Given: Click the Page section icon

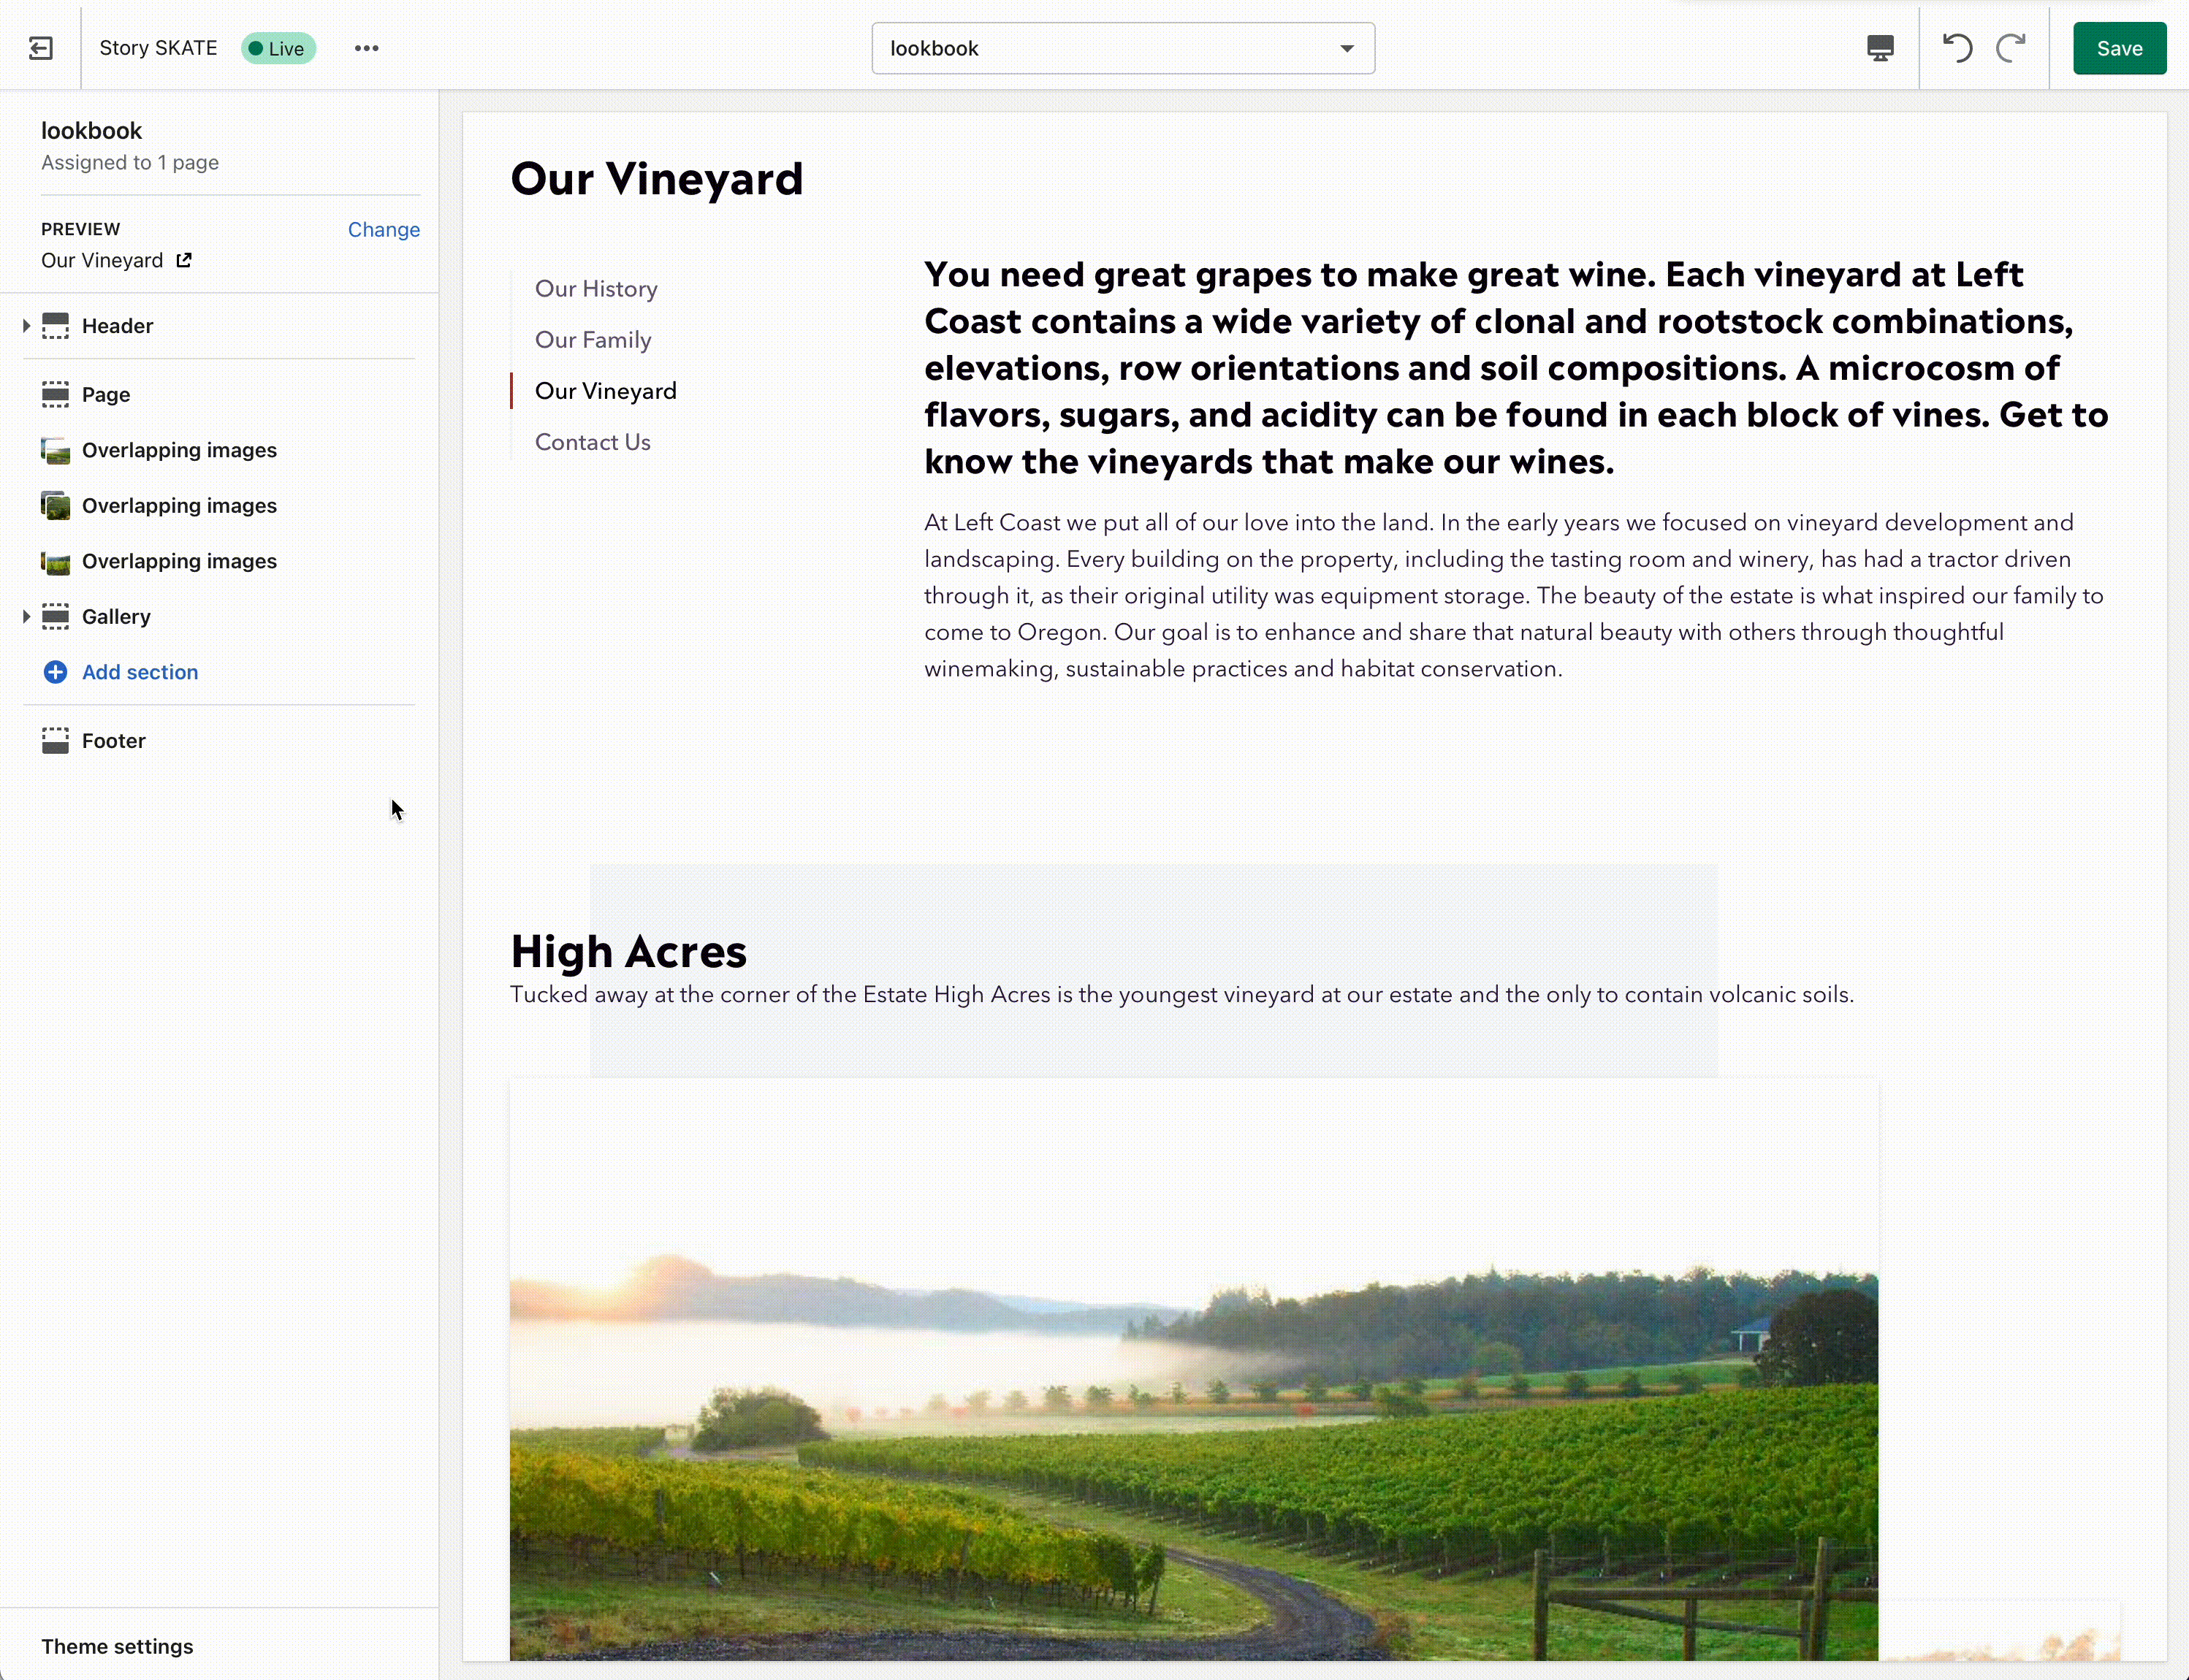Looking at the screenshot, I should [x=55, y=394].
